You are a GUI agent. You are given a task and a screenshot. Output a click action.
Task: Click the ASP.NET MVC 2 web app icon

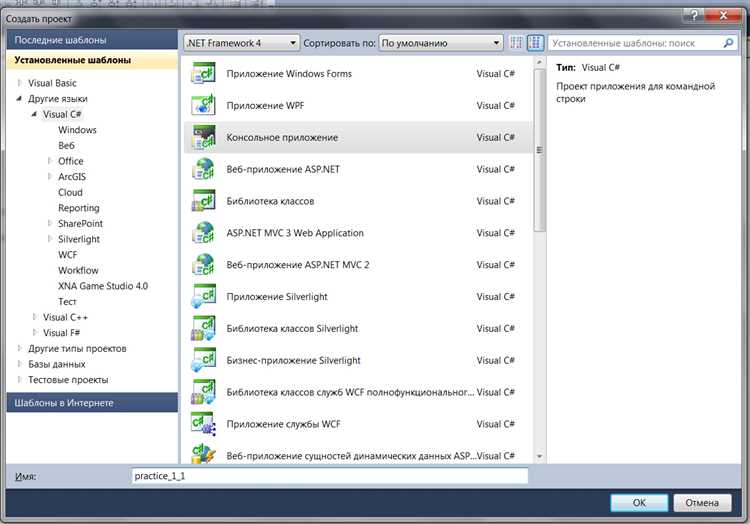pyautogui.click(x=203, y=264)
